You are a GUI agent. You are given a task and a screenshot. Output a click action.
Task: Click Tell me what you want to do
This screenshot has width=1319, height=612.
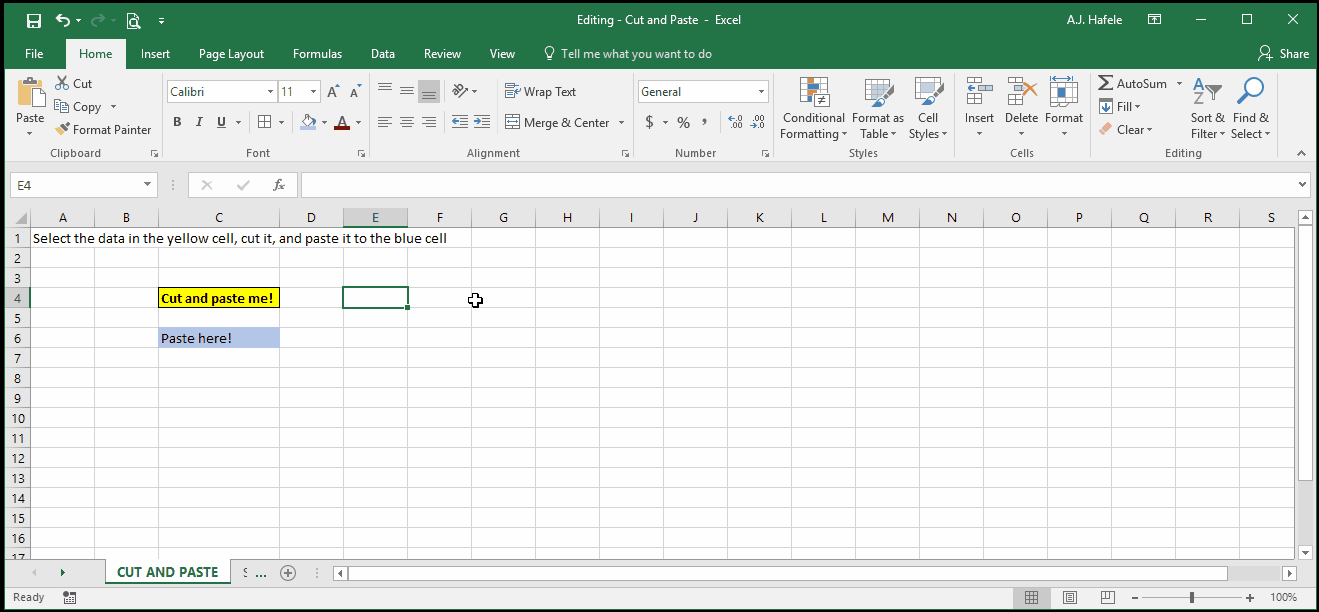[627, 54]
